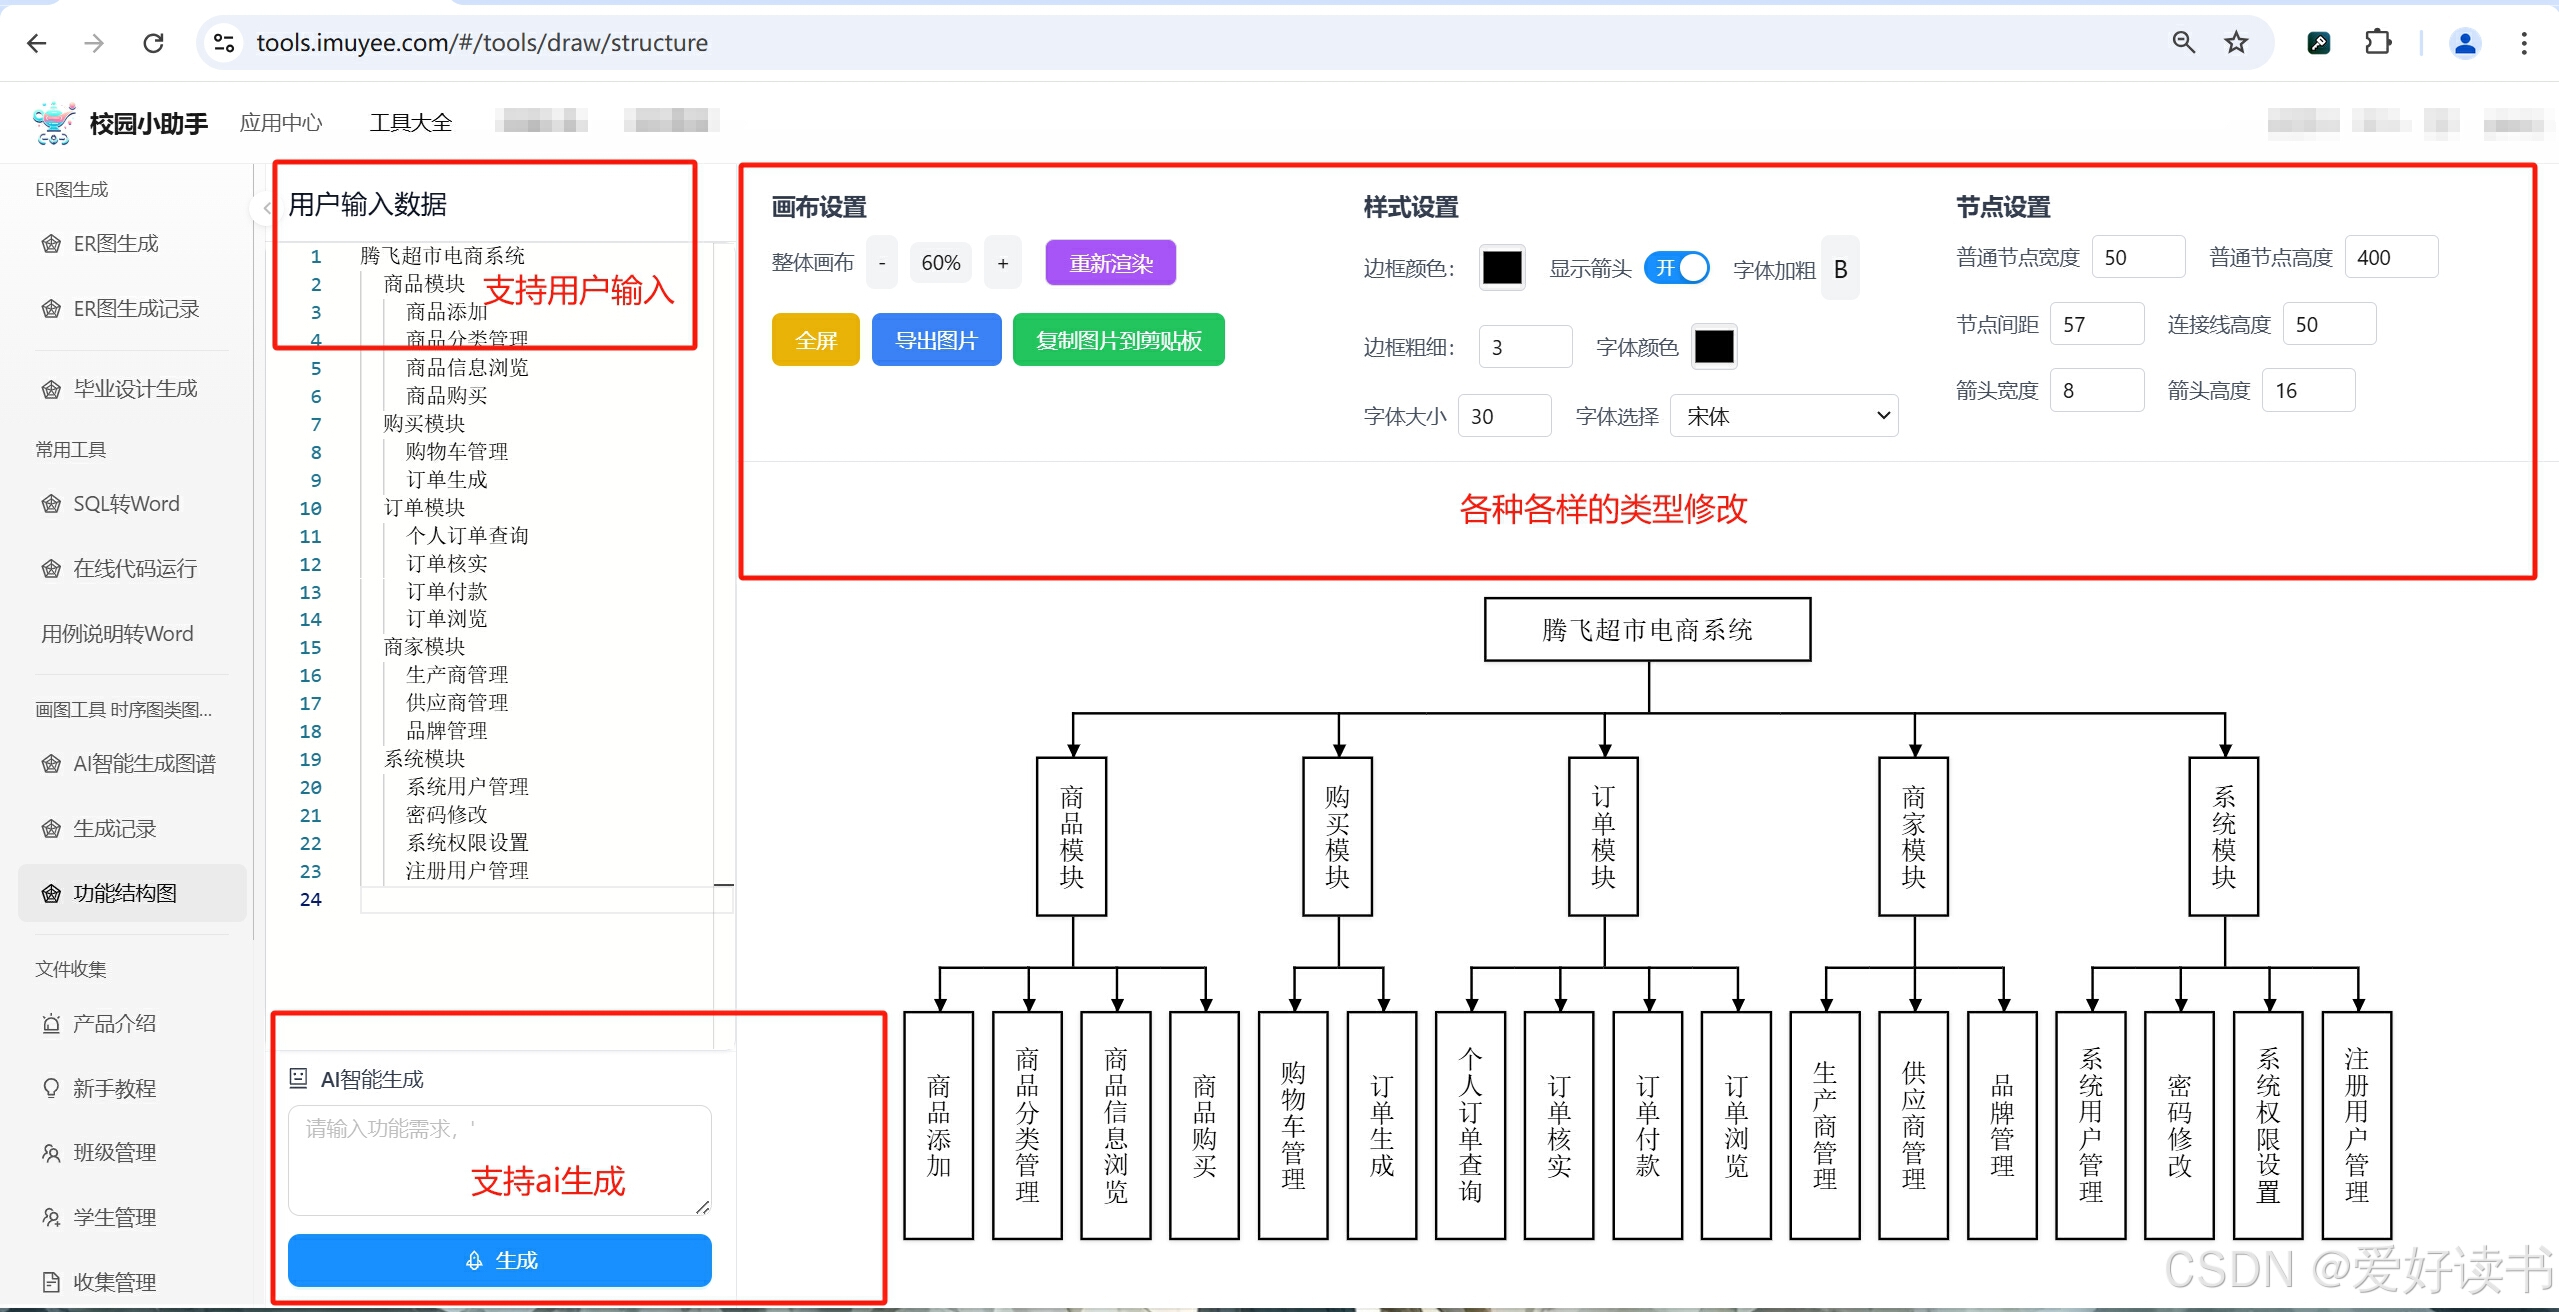
Task: Open the border color black swatch
Action: tap(1501, 268)
